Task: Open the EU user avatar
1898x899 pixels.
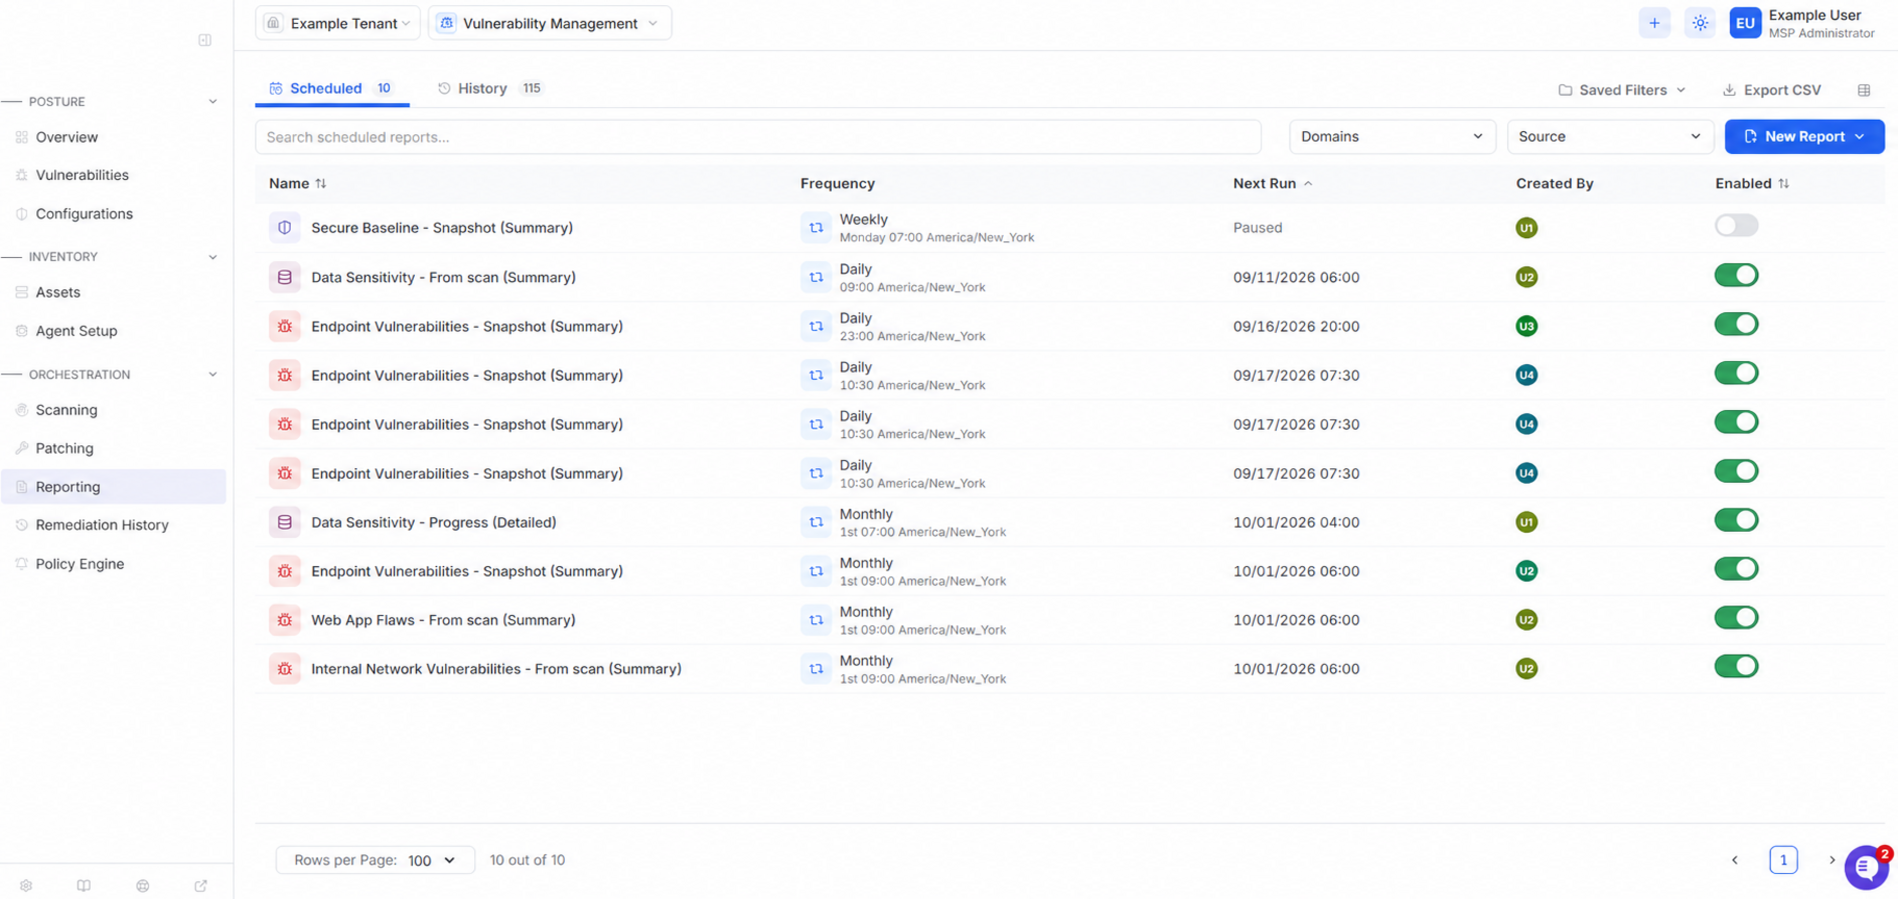Action: (1745, 23)
